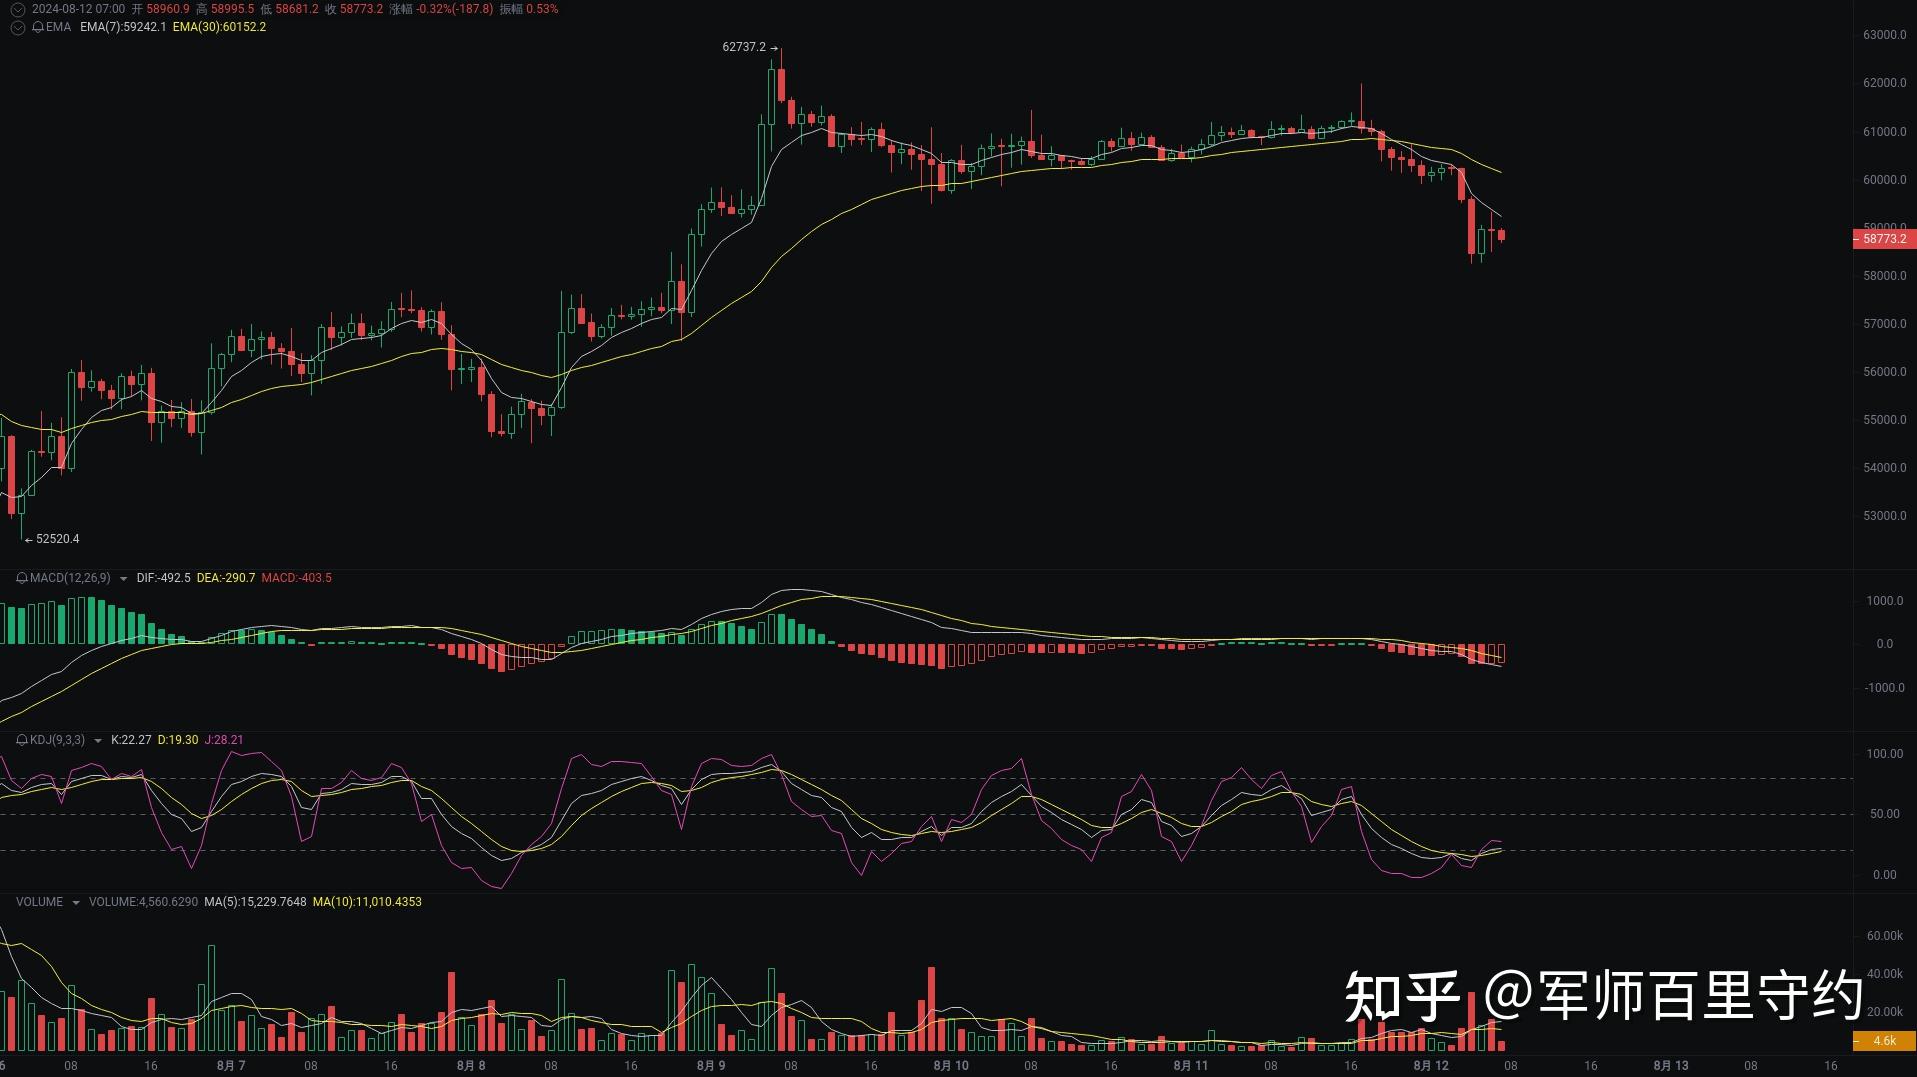Click the 63000.0 price axis label
The width and height of the screenshot is (1917, 1077).
point(1885,35)
